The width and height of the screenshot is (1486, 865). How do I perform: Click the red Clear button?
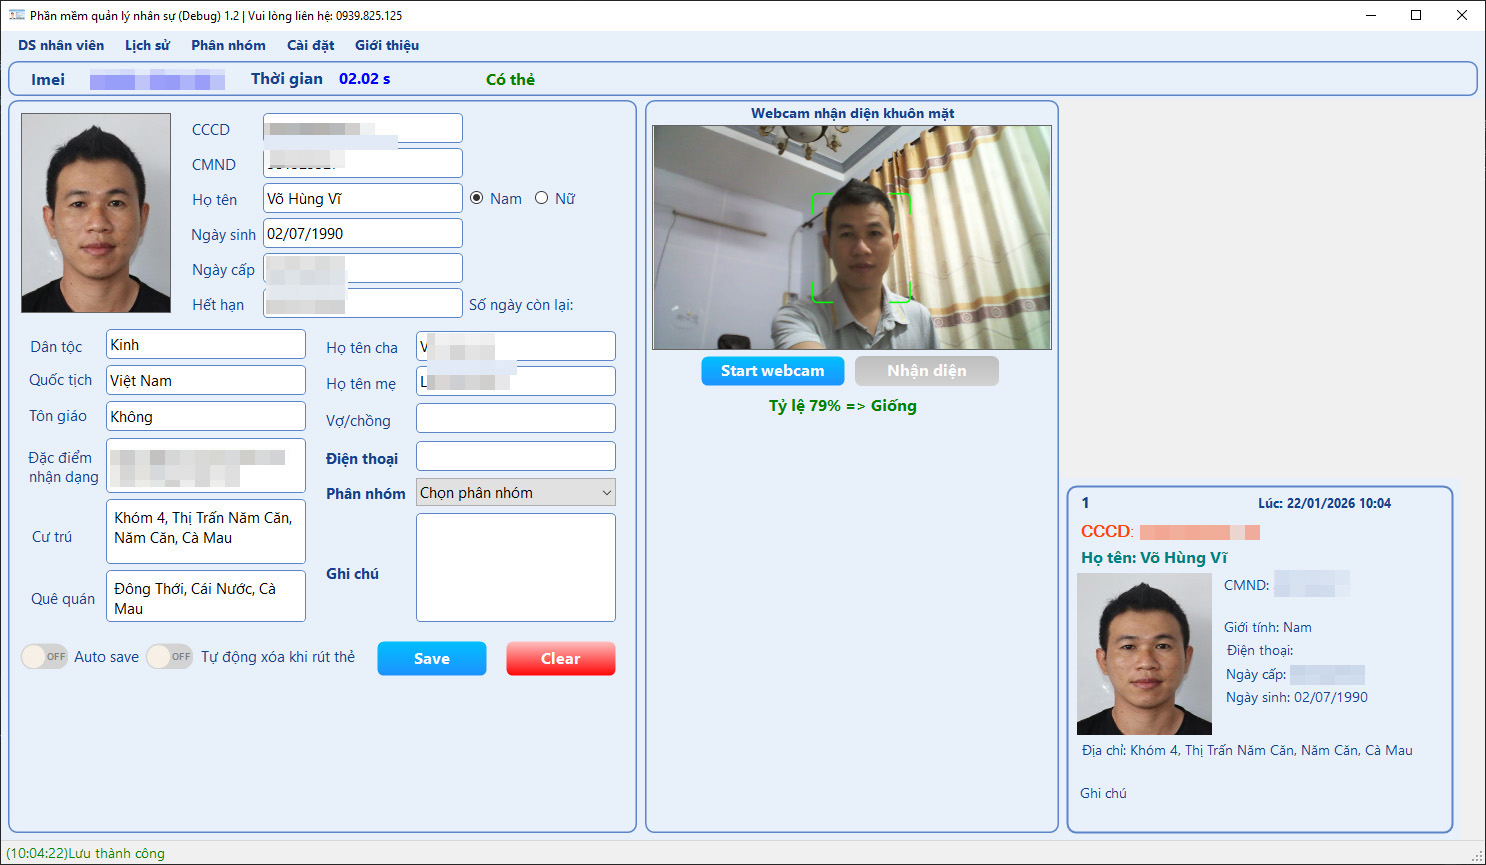560,659
